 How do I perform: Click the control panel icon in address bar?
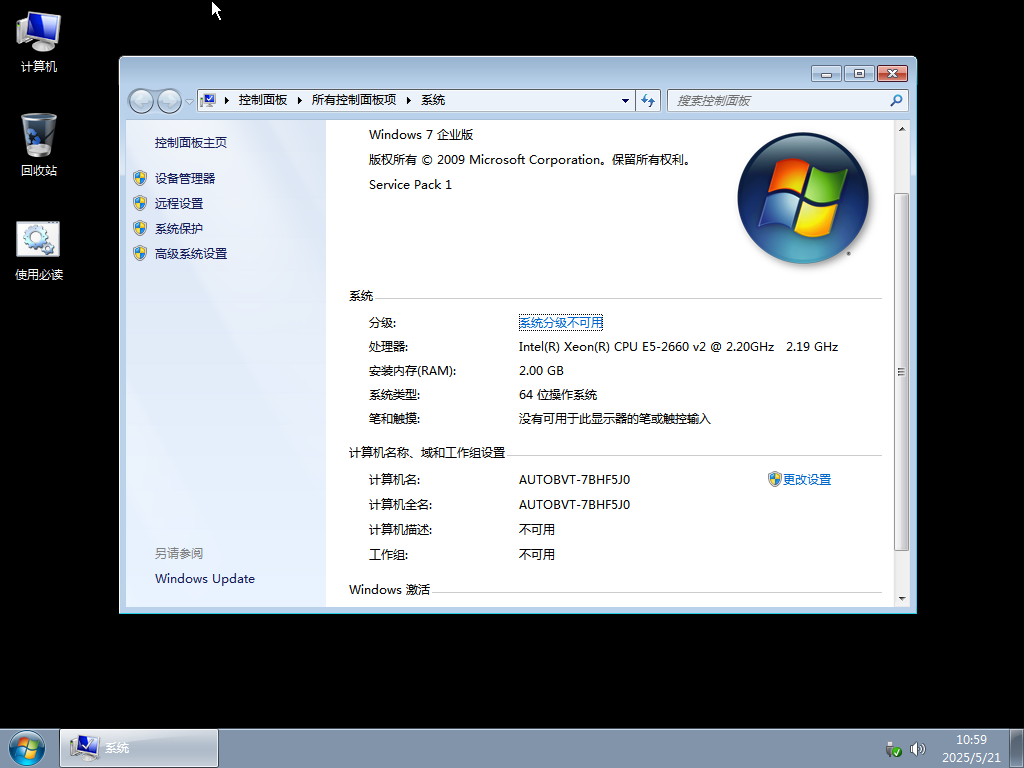tap(208, 100)
